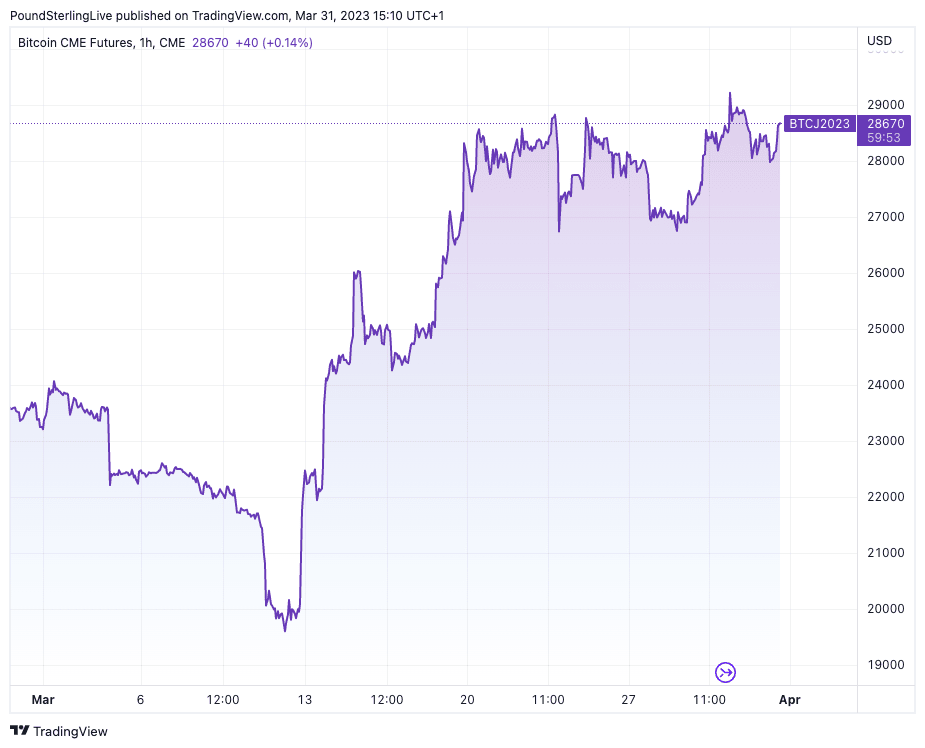The height and width of the screenshot is (748, 925).
Task: Click the 13 date marker on the time axis
Action: point(305,700)
